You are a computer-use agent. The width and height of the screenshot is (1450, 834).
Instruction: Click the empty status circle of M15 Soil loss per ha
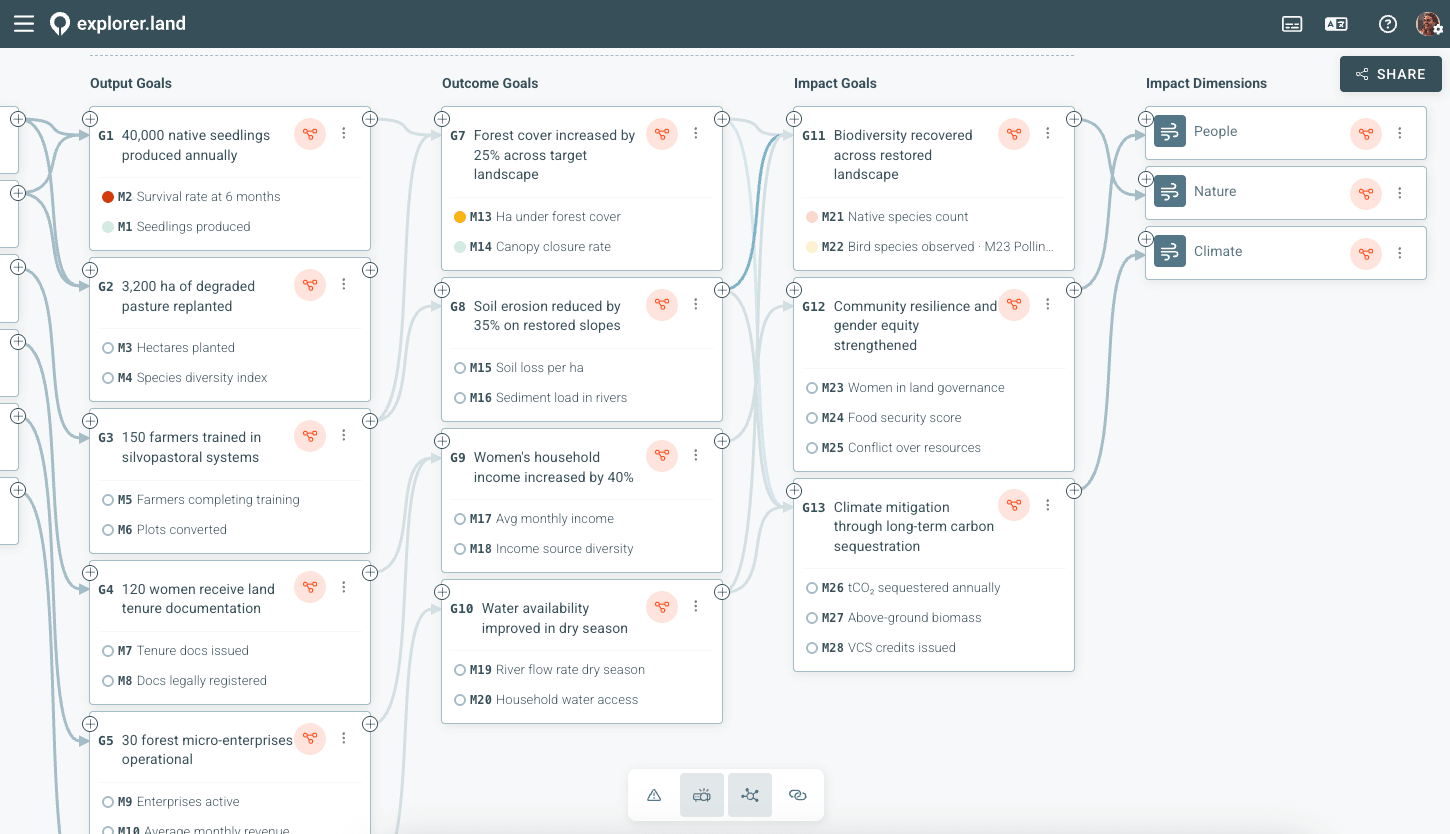coord(460,368)
